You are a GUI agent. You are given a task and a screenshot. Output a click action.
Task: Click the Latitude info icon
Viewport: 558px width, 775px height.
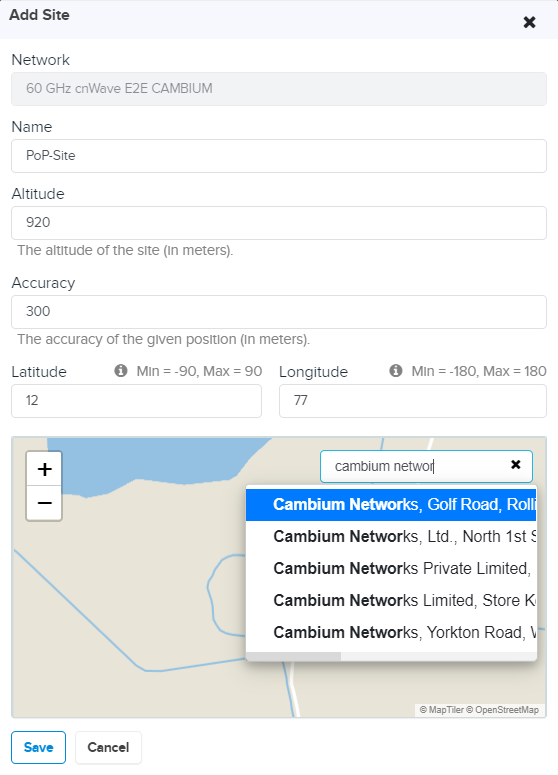tap(121, 370)
